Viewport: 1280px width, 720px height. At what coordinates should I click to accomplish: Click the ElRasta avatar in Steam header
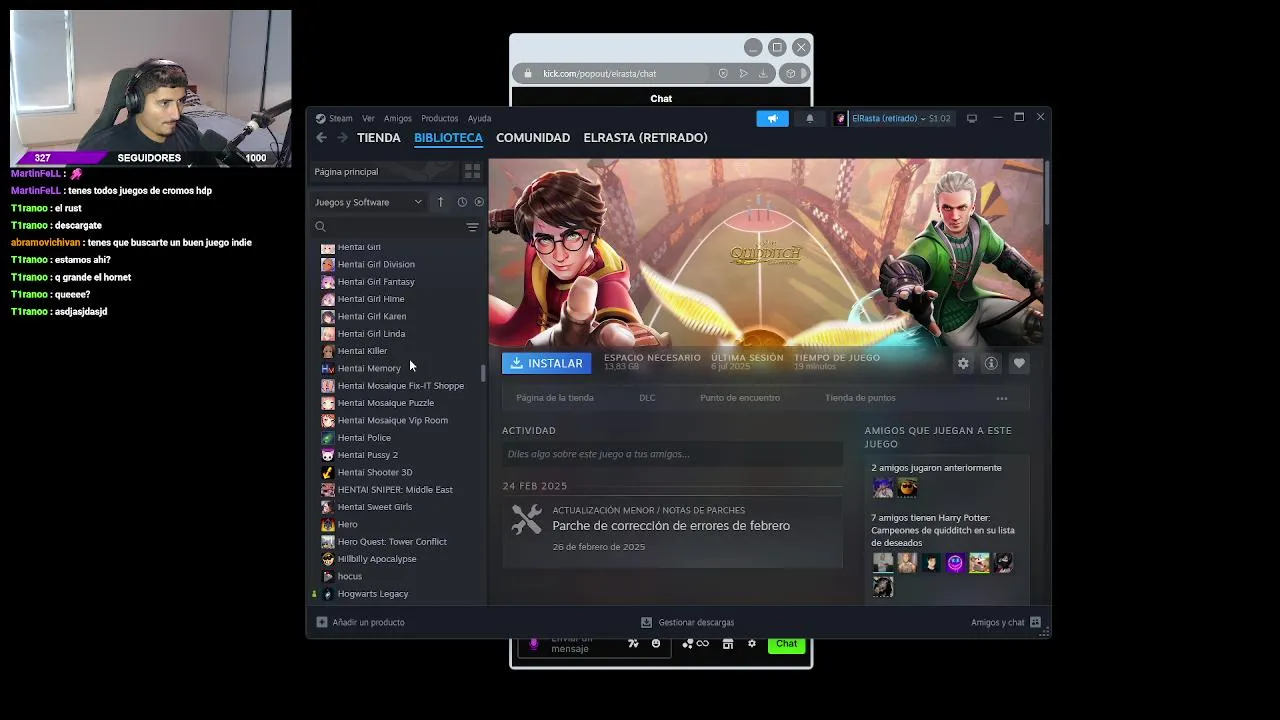click(x=841, y=118)
